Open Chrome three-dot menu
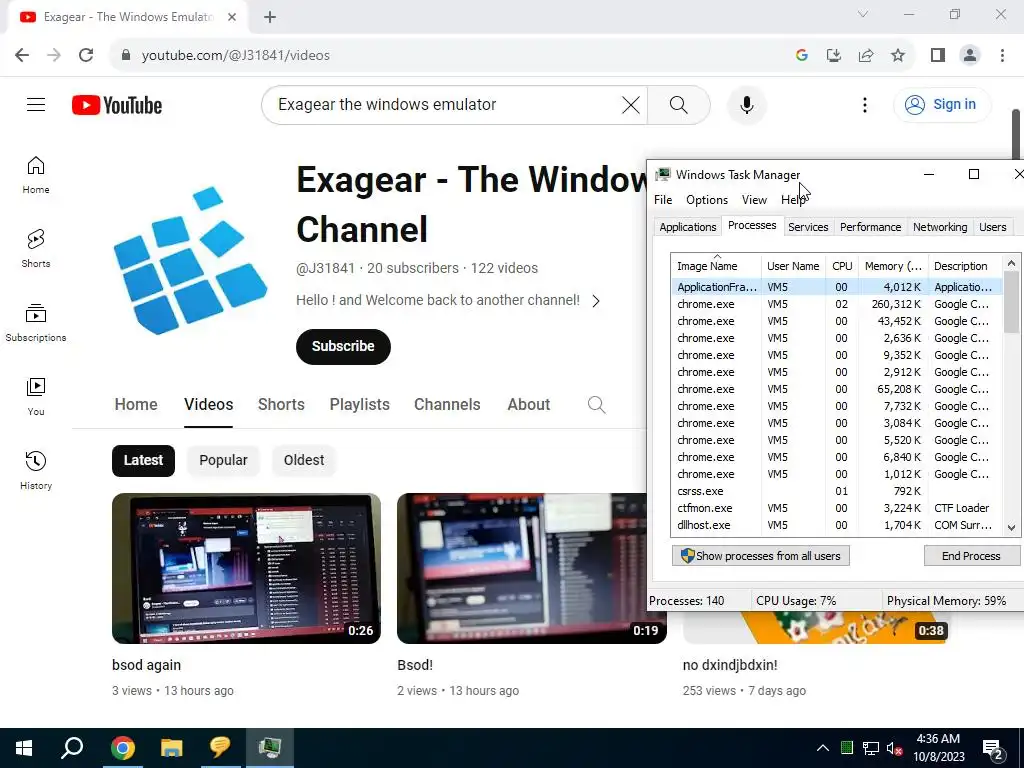The height and width of the screenshot is (768, 1024). point(1002,56)
